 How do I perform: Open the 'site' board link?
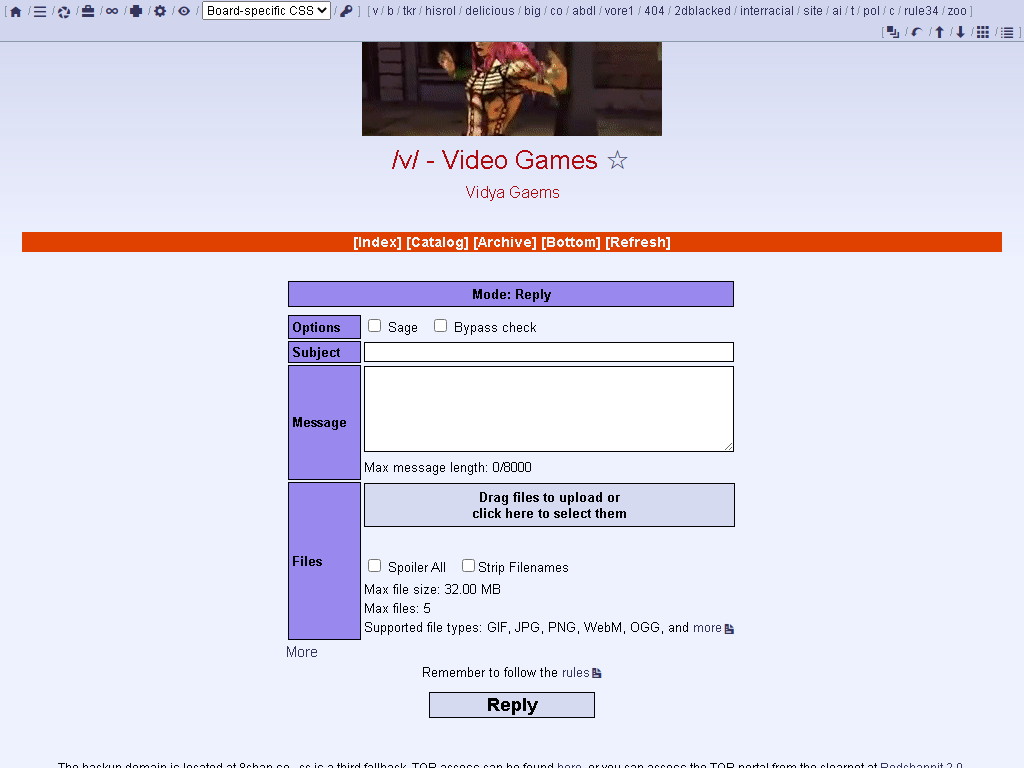pos(813,11)
